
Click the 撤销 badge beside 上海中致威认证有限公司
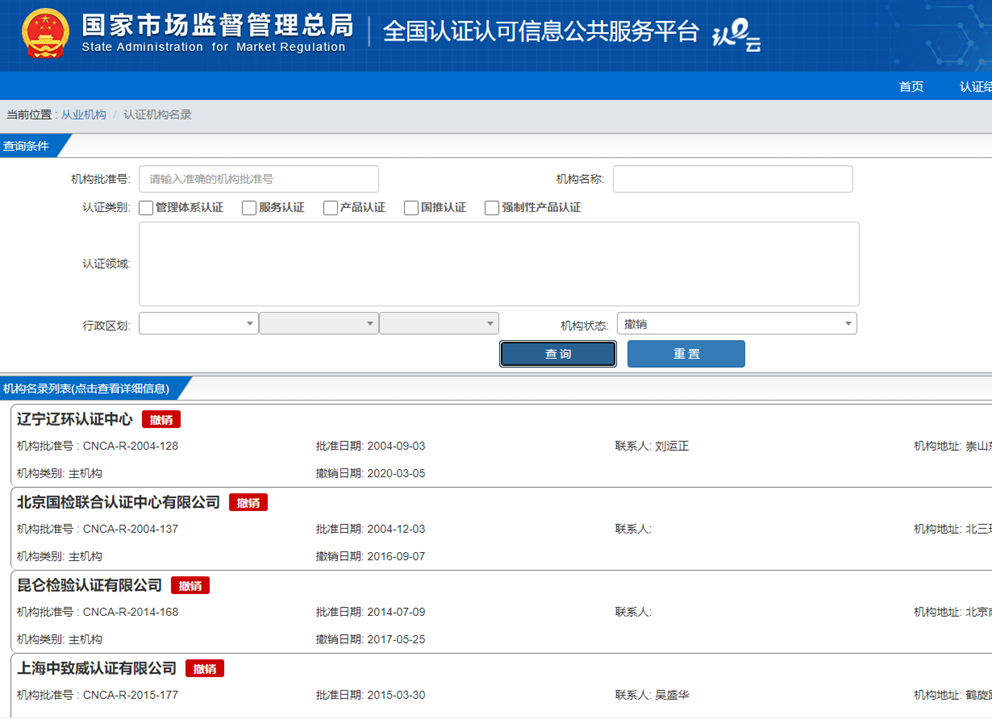[204, 668]
